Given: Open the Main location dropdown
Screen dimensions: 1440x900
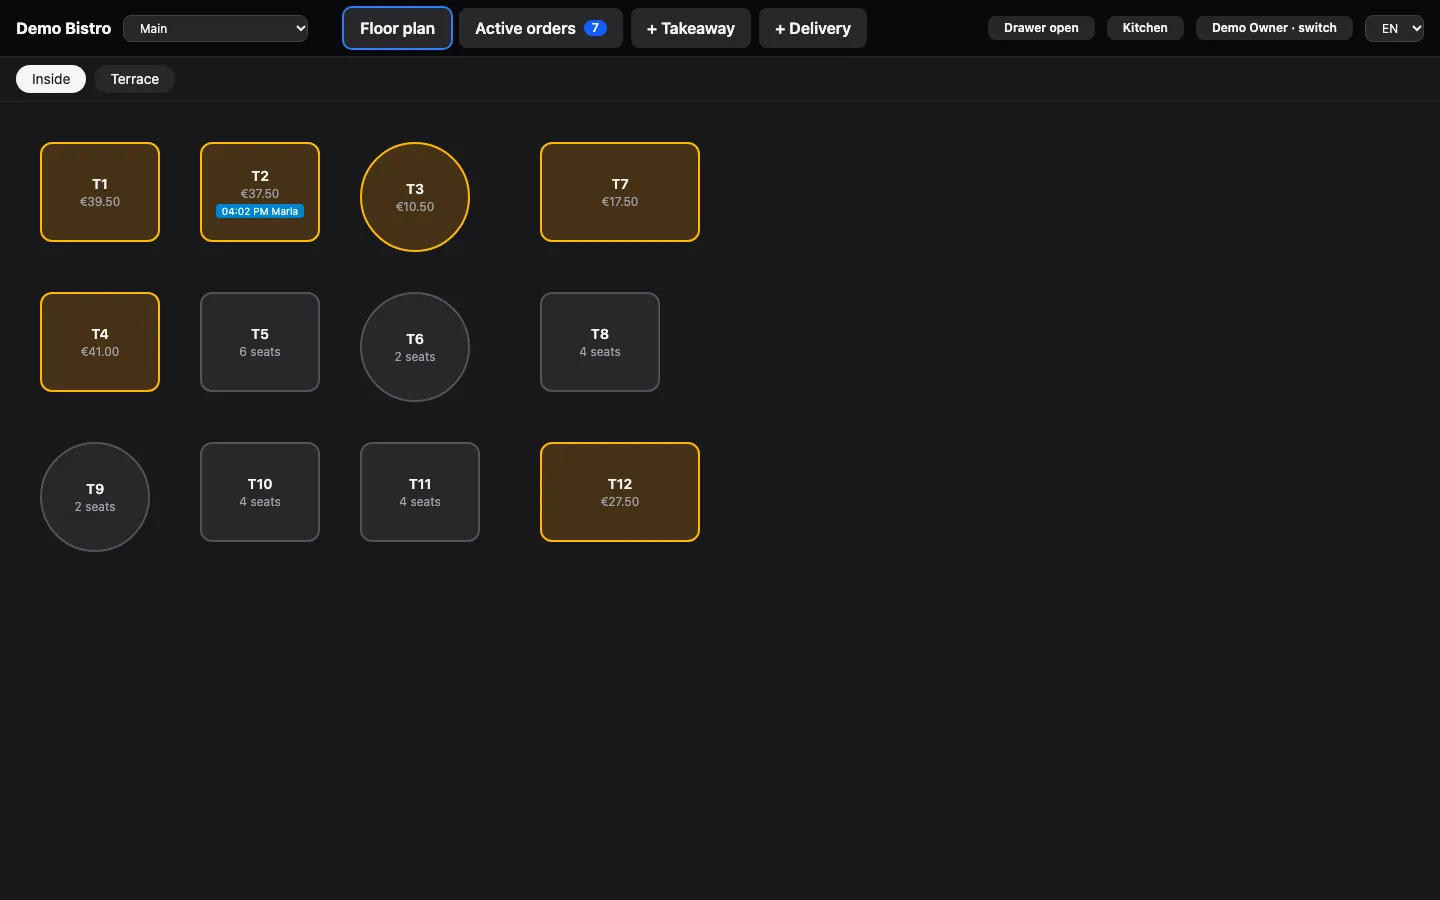Looking at the screenshot, I should (215, 28).
